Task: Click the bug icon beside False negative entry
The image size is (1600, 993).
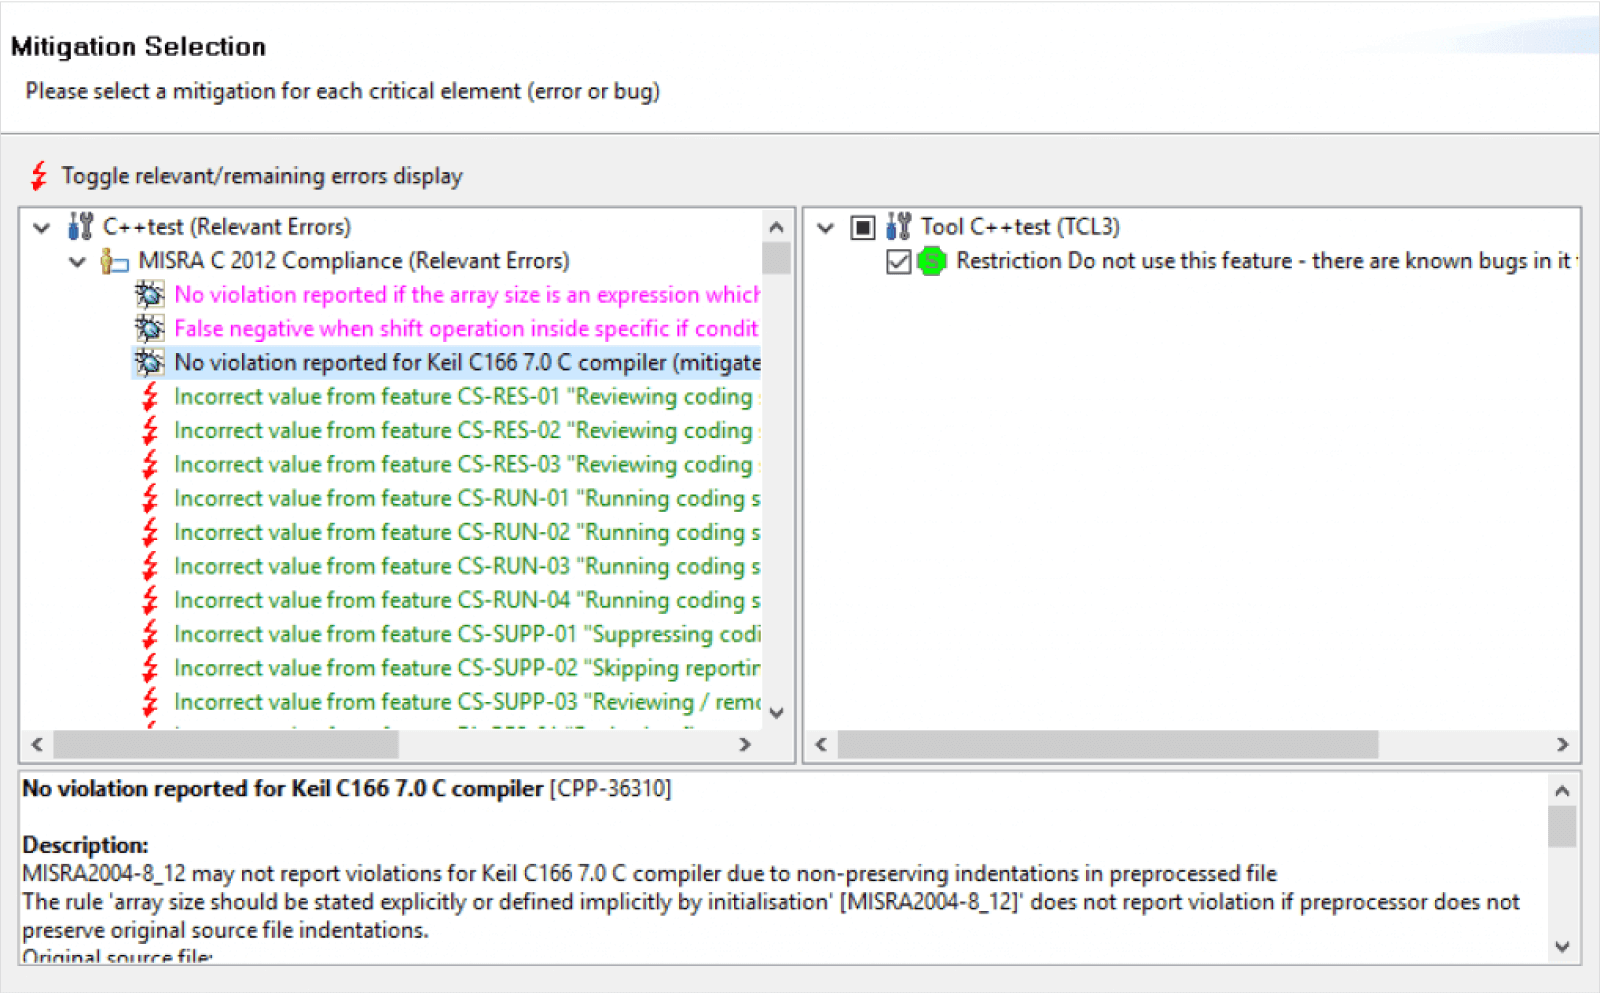Action: (x=150, y=329)
